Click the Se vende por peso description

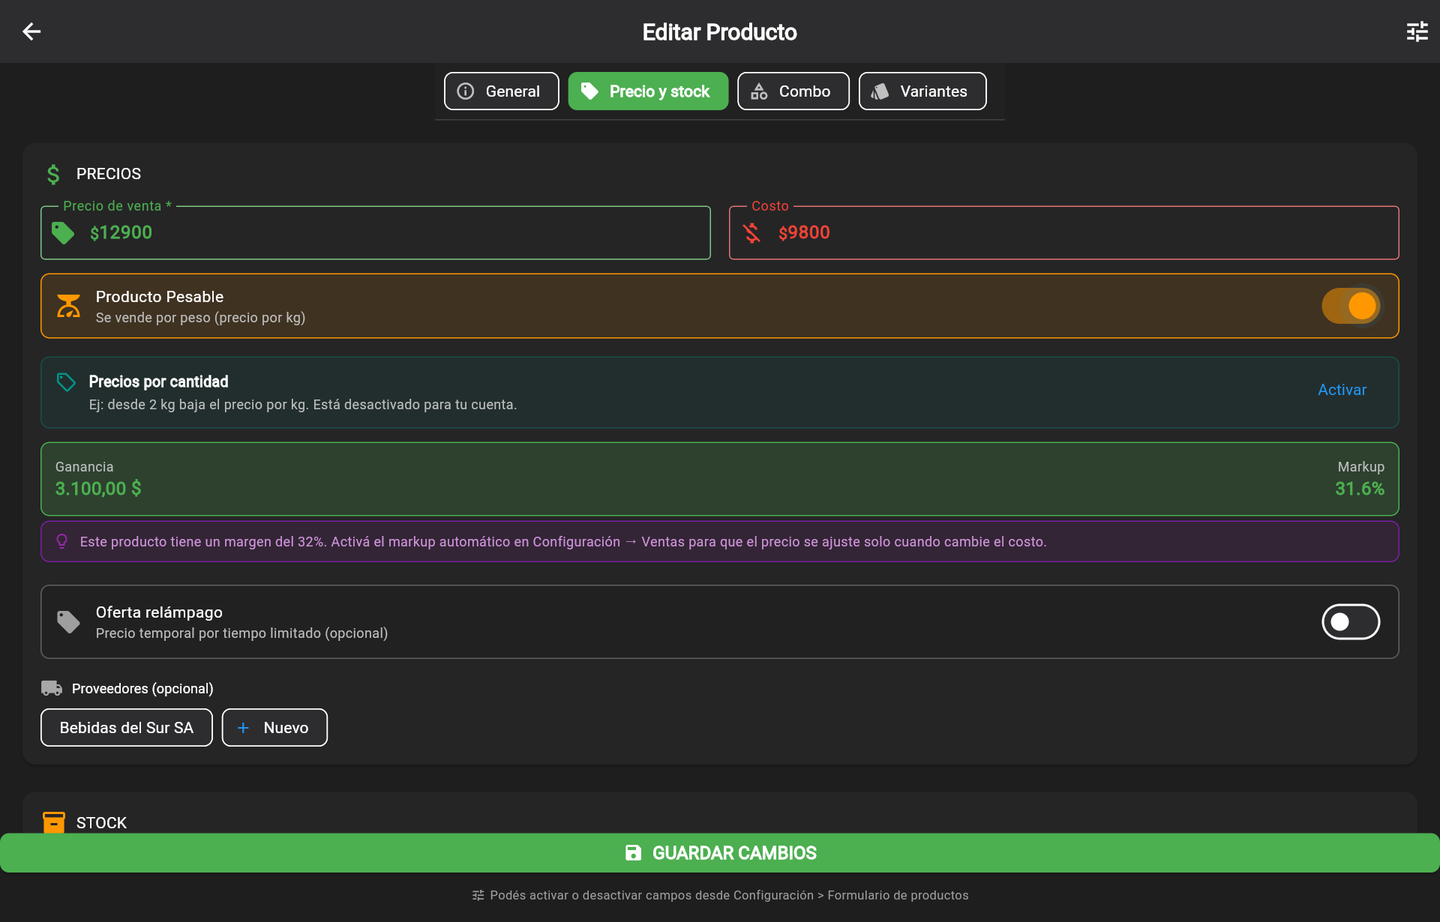pyautogui.click(x=201, y=318)
